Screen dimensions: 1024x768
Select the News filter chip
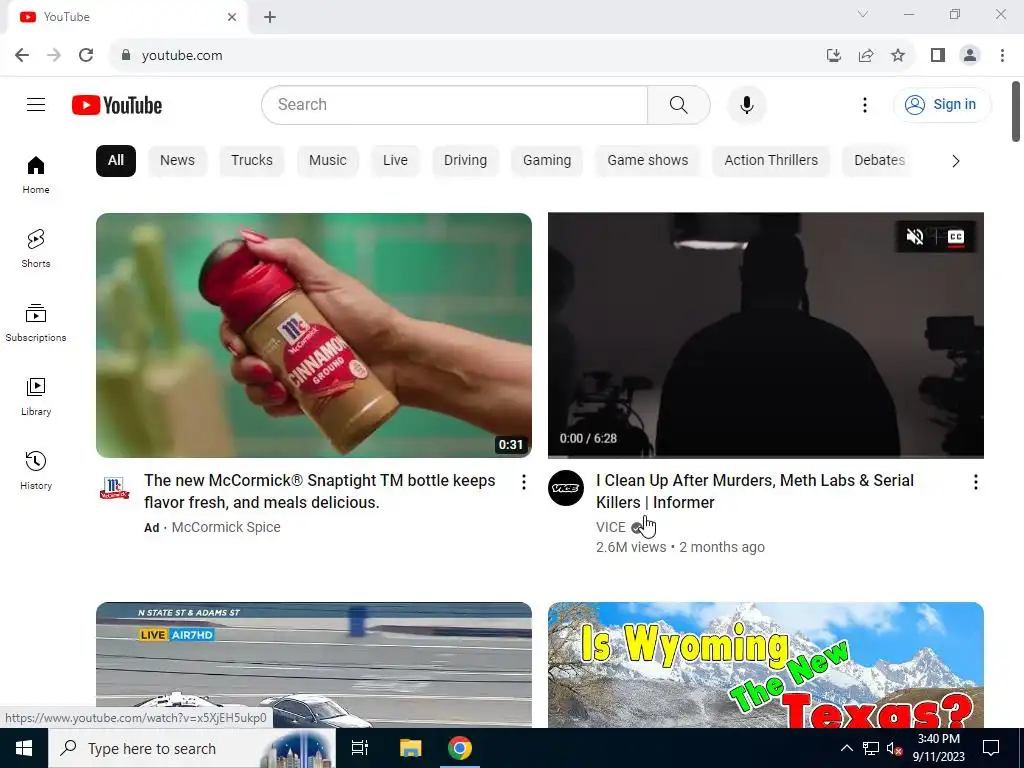click(x=177, y=161)
